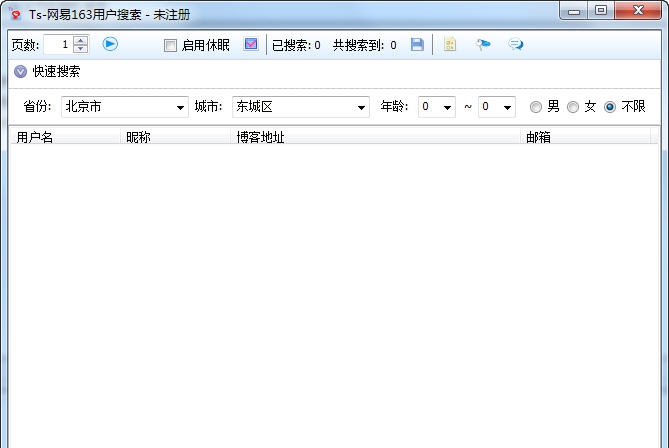The image size is (669, 448).
Task: Sort by the 昵称 column header
Action: [175, 137]
